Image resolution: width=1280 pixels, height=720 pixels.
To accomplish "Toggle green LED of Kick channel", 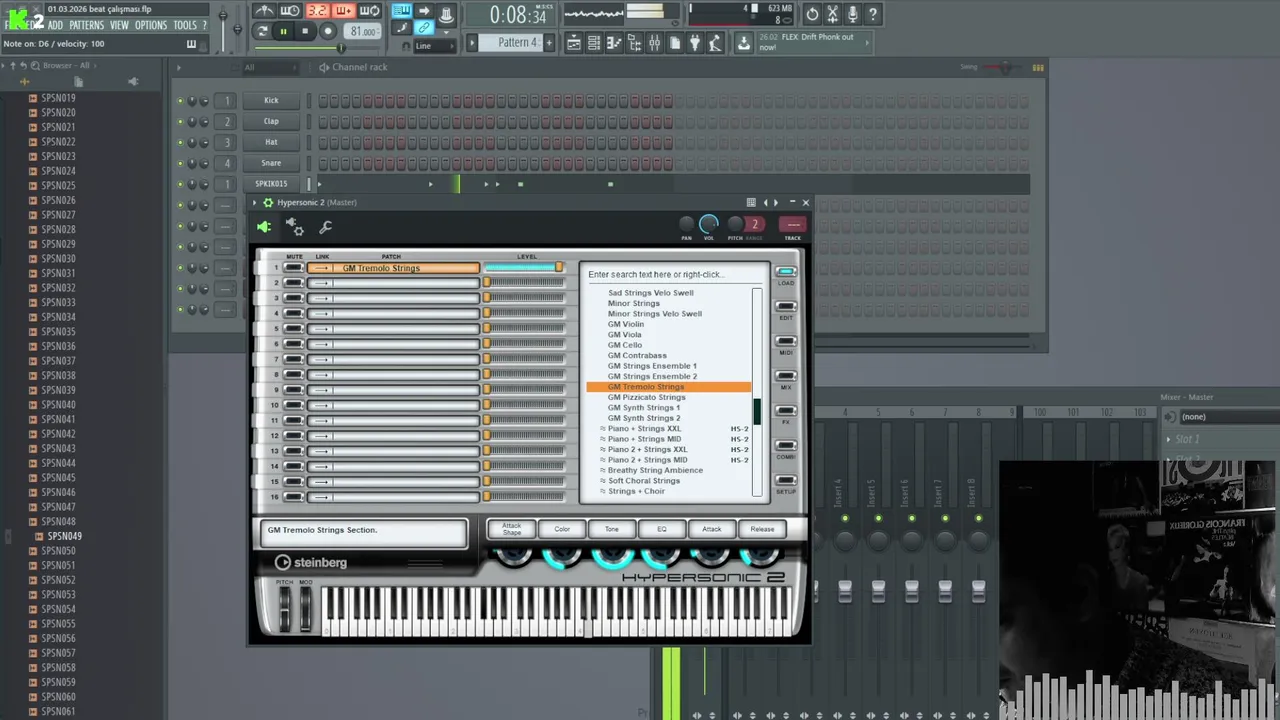I will [x=181, y=100].
